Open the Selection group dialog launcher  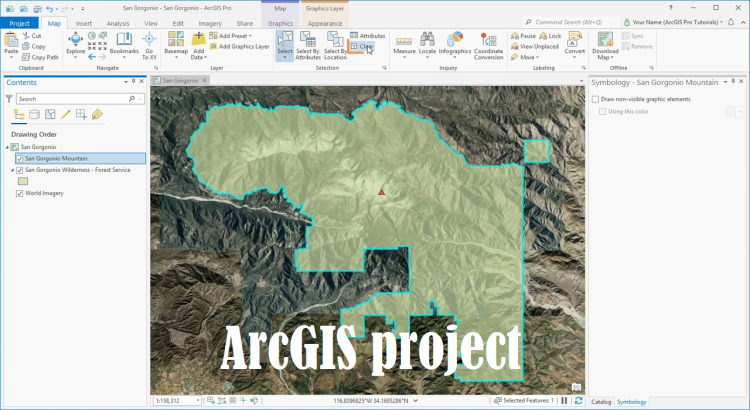pyautogui.click(x=384, y=68)
